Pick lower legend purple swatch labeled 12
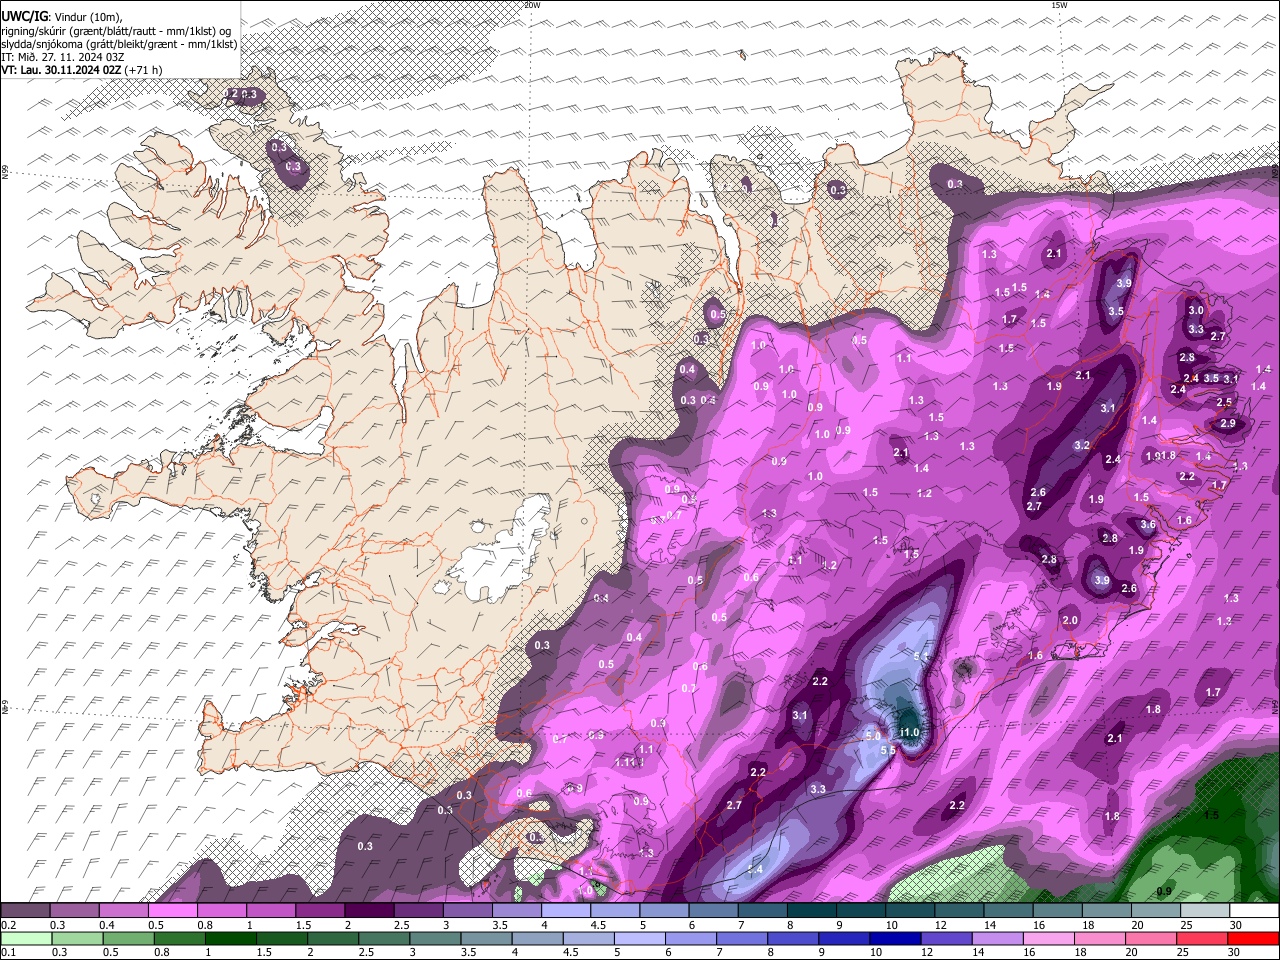This screenshot has height=960, width=1280. tap(947, 939)
